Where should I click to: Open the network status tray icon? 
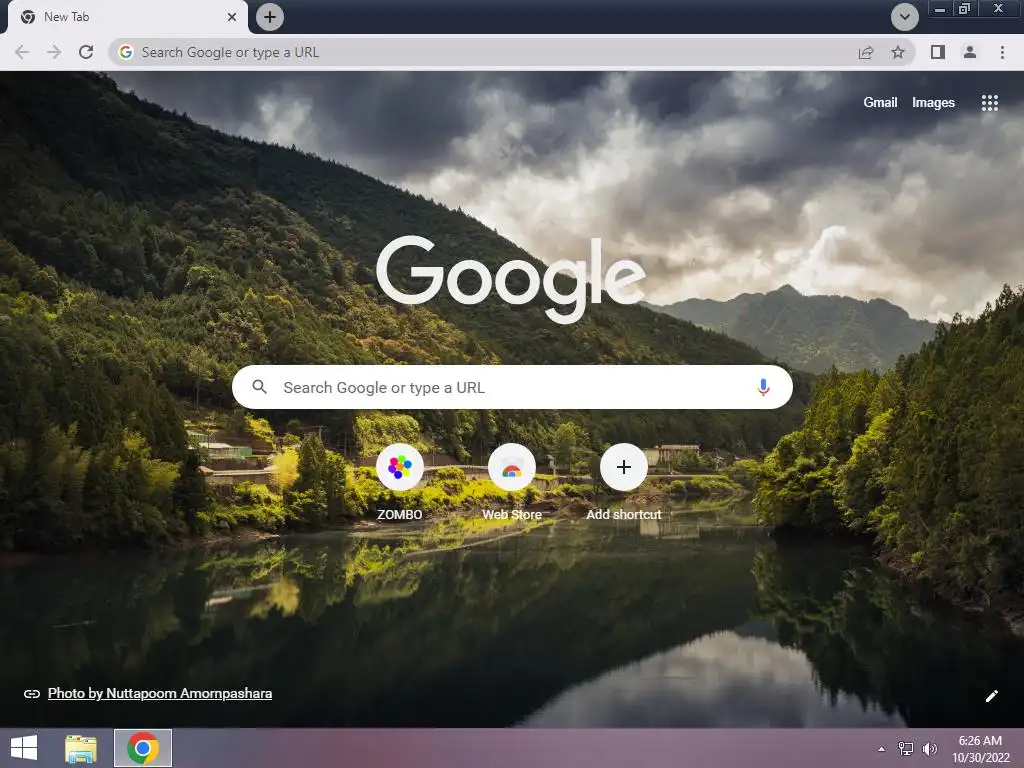[906, 748]
